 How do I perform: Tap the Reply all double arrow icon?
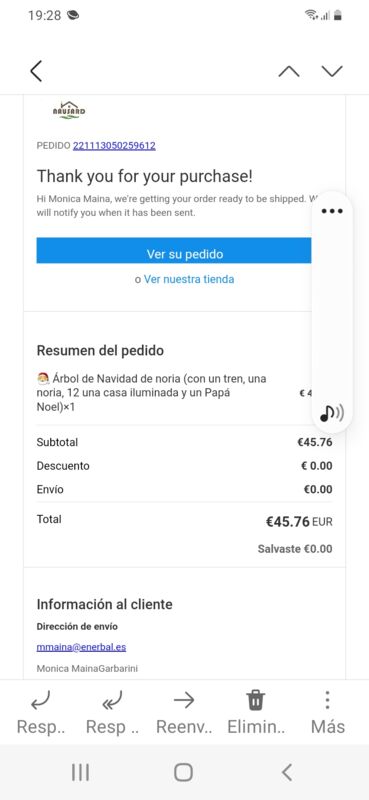(x=112, y=701)
